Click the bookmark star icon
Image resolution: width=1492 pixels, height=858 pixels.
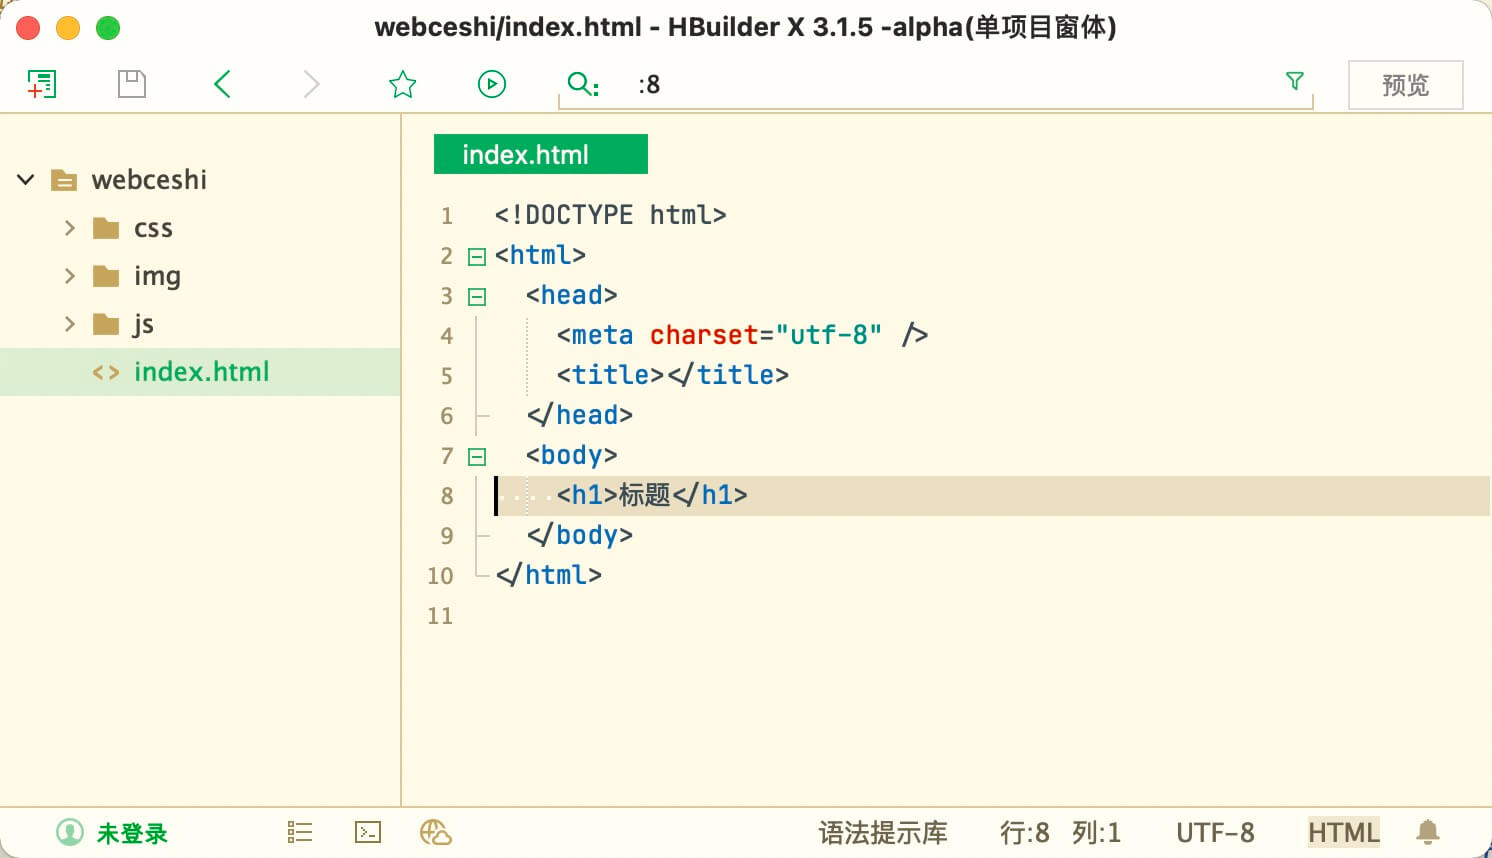(x=402, y=84)
